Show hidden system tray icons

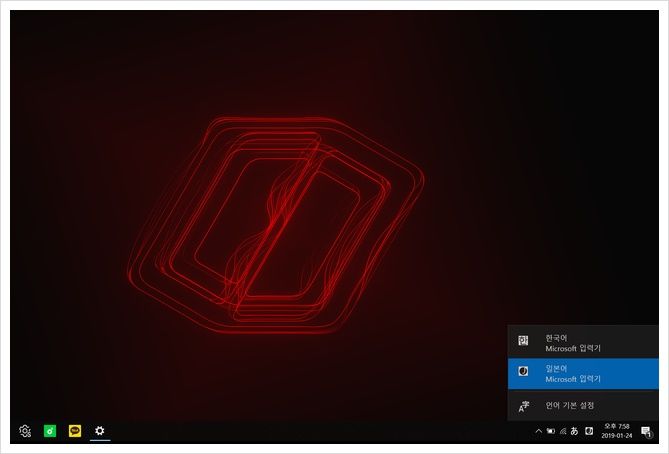538,431
